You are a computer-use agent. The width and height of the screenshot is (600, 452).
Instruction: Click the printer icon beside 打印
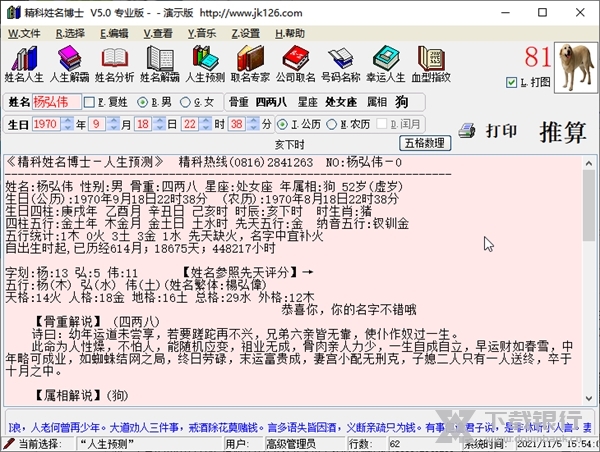tap(467, 131)
